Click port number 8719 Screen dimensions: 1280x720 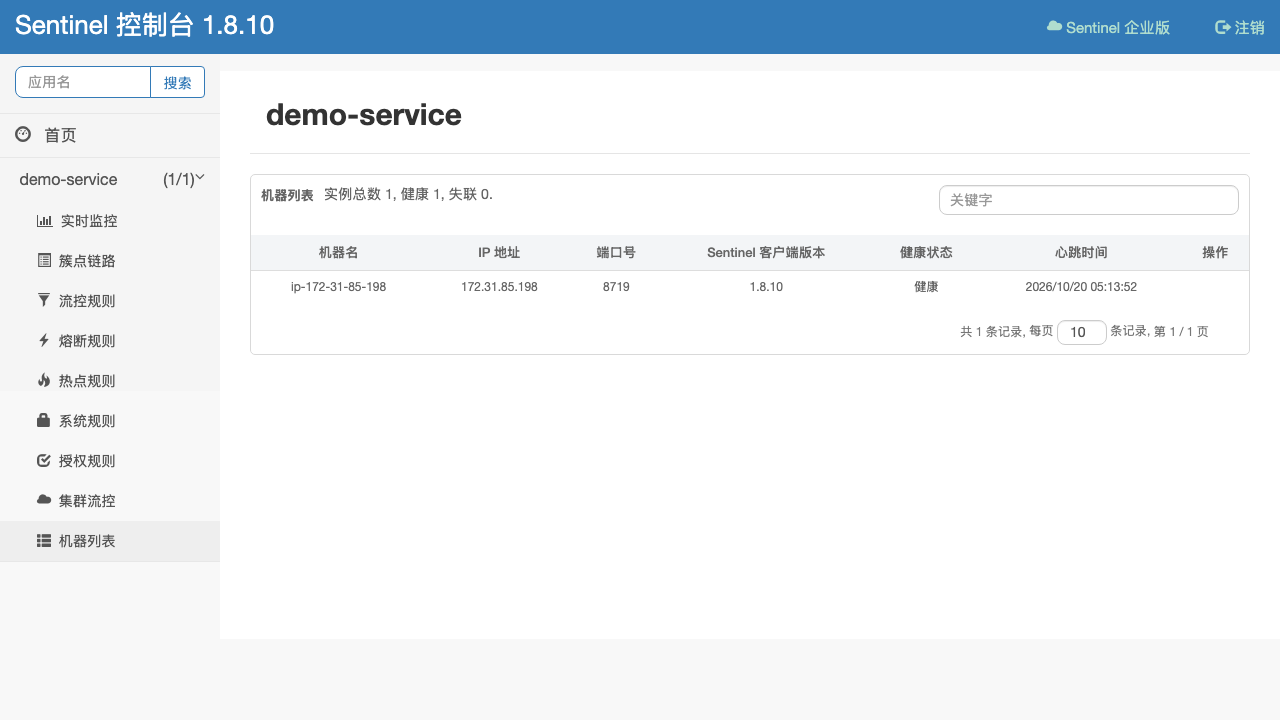click(616, 287)
